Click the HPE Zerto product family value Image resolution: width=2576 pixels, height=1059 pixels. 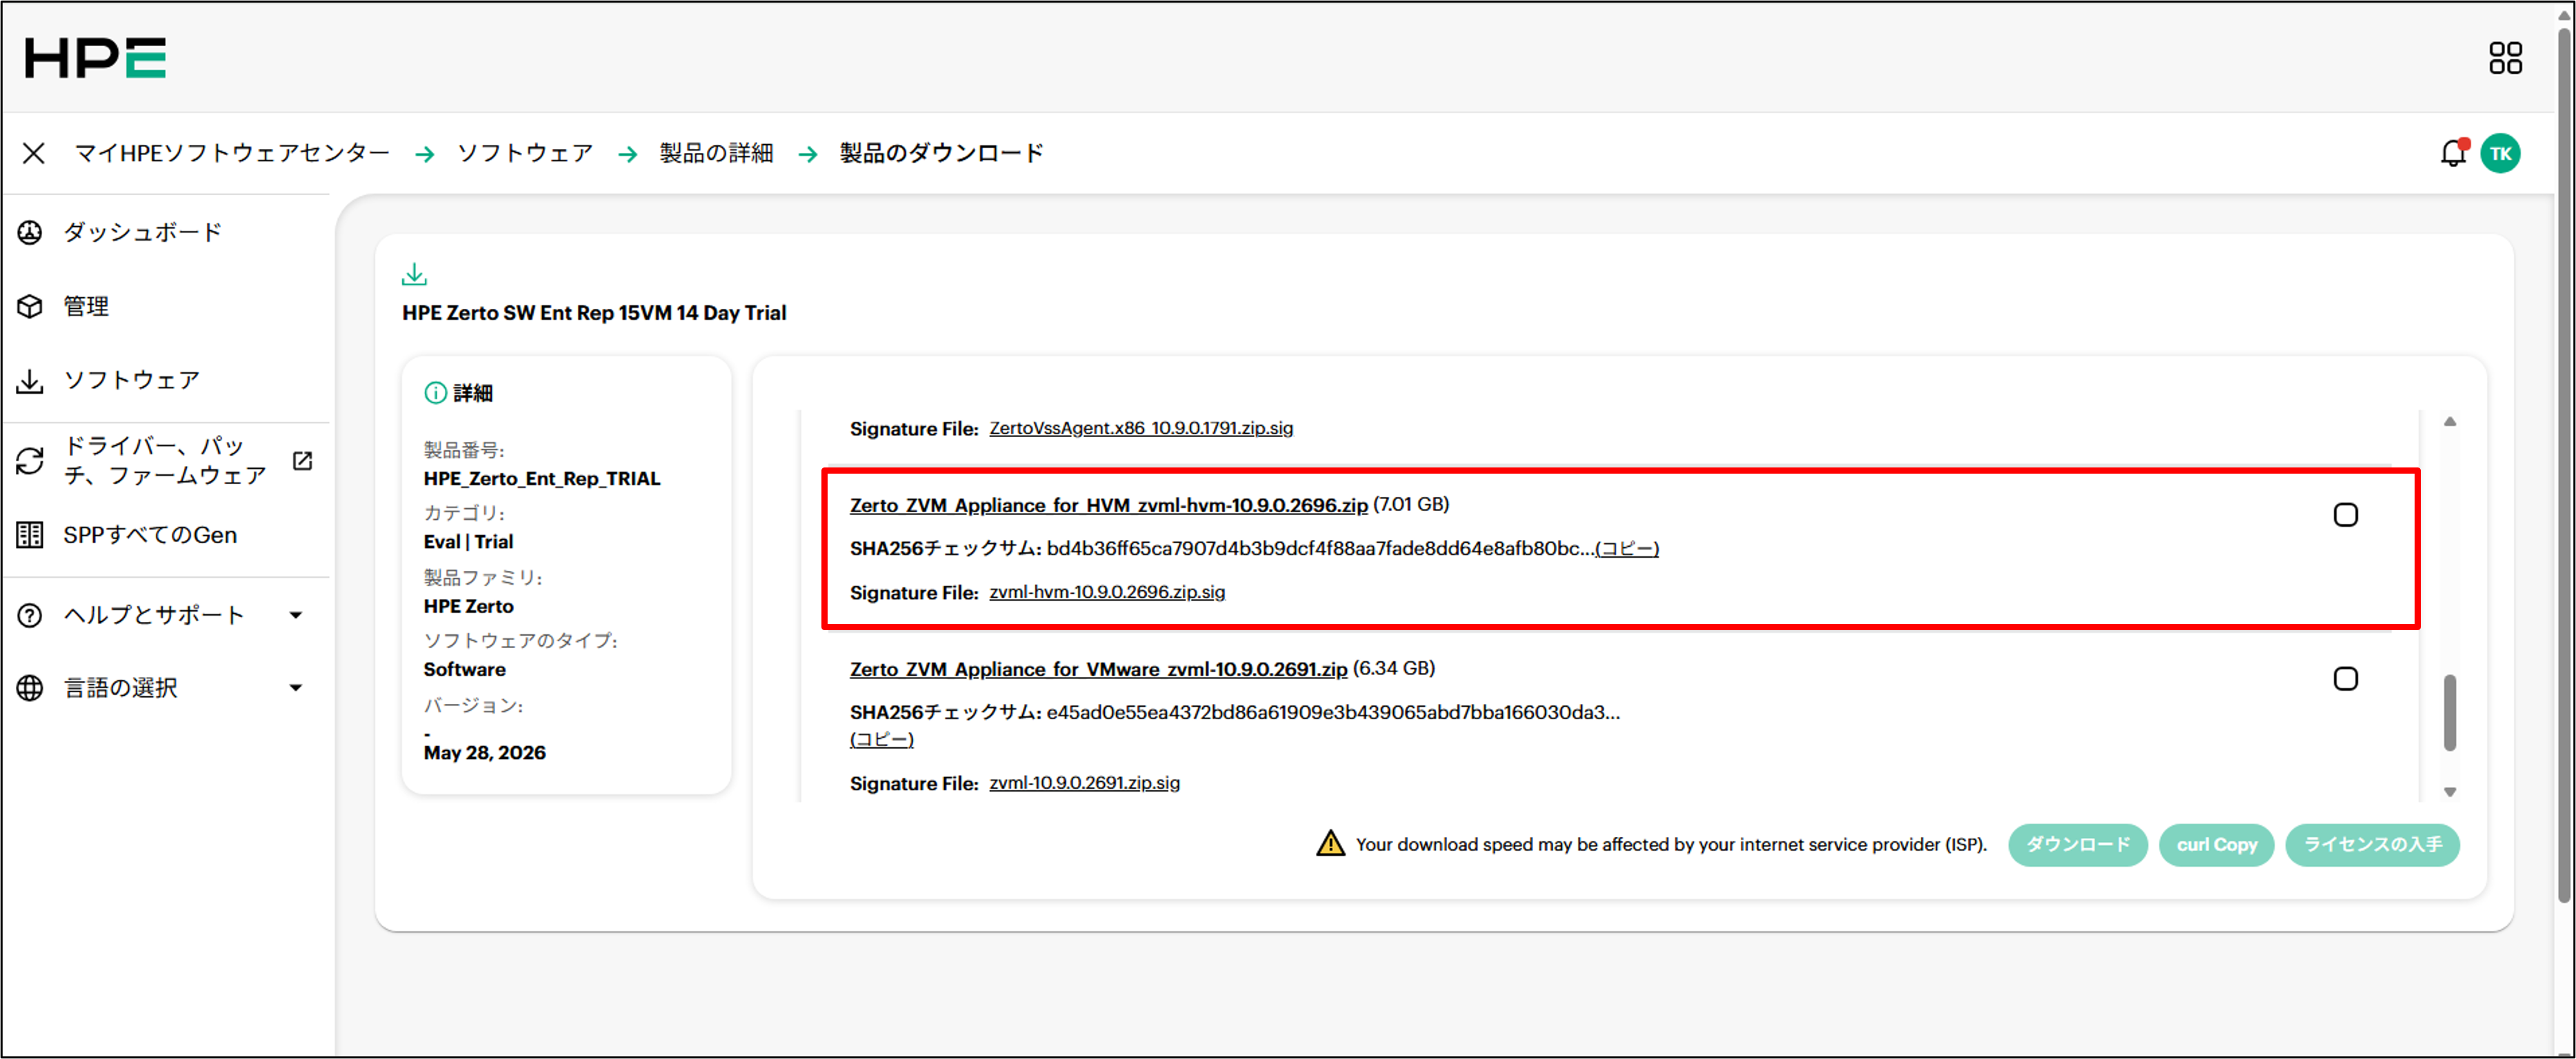(468, 606)
